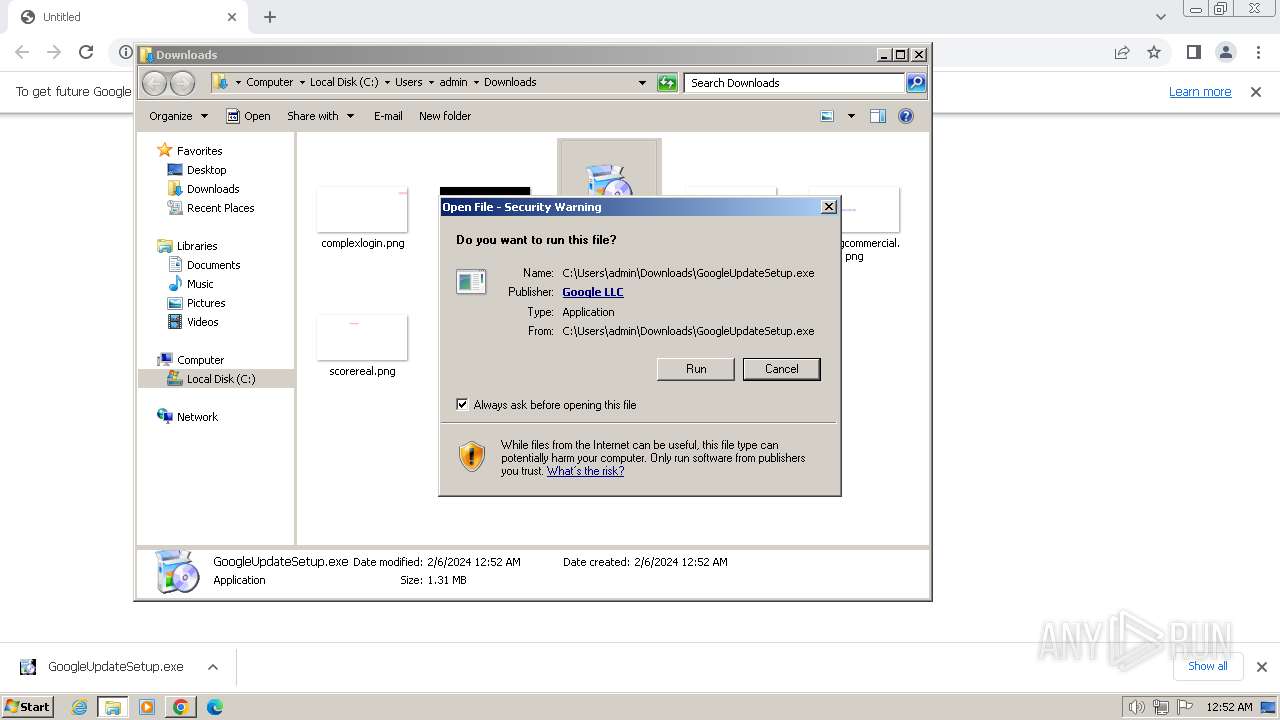The height and width of the screenshot is (720, 1280).
Task: Click Search Downloads input field
Action: [x=795, y=83]
